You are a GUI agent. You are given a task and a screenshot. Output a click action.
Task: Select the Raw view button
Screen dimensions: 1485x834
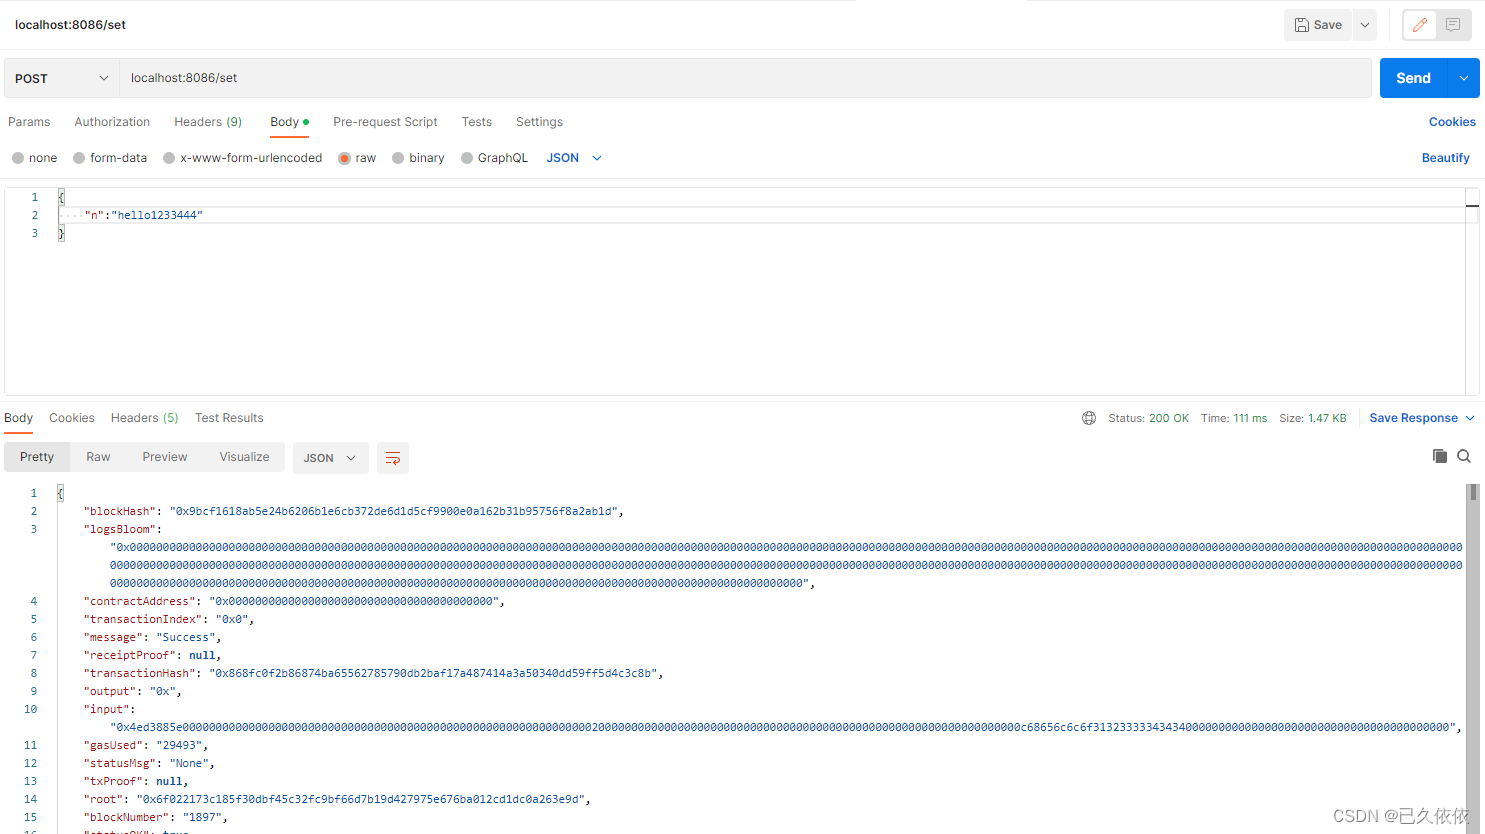(98, 457)
